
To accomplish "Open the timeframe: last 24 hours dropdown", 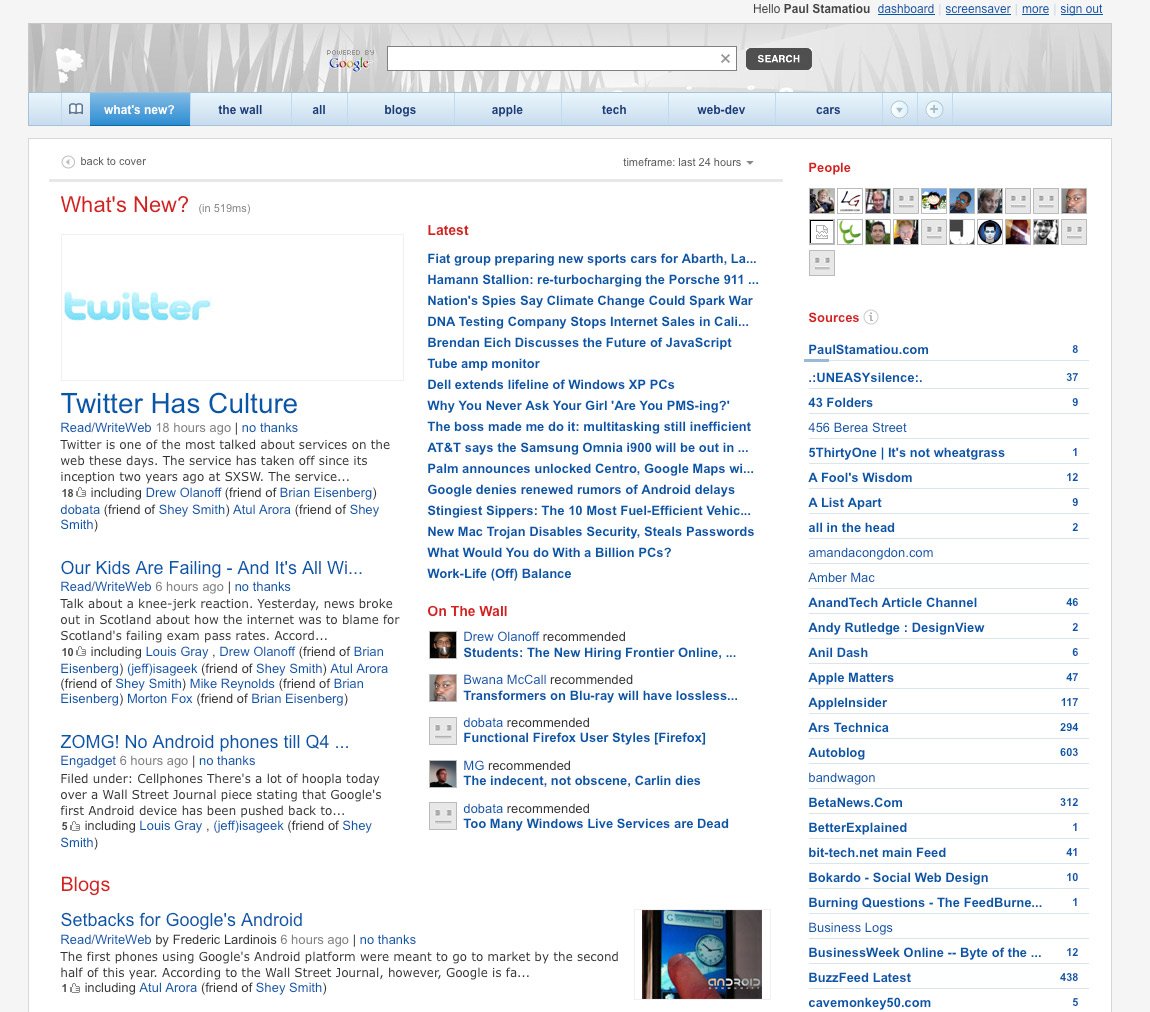I will (689, 161).
